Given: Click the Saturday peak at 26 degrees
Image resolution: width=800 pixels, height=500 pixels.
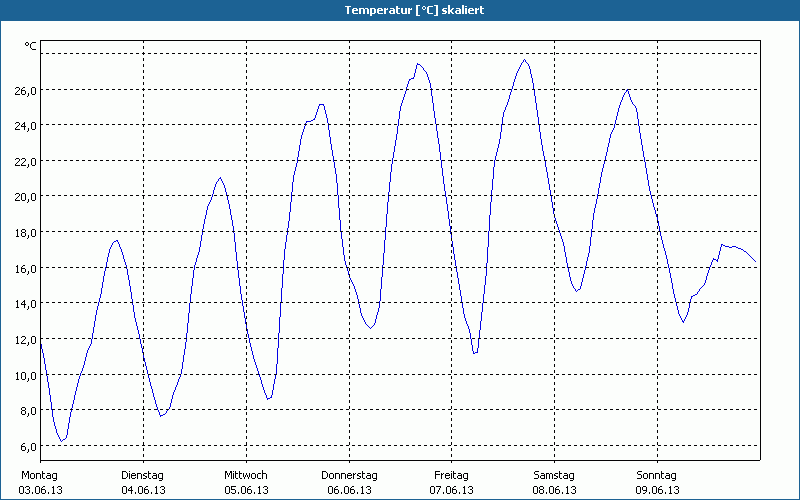Looking at the screenshot, I should pyautogui.click(x=628, y=90).
